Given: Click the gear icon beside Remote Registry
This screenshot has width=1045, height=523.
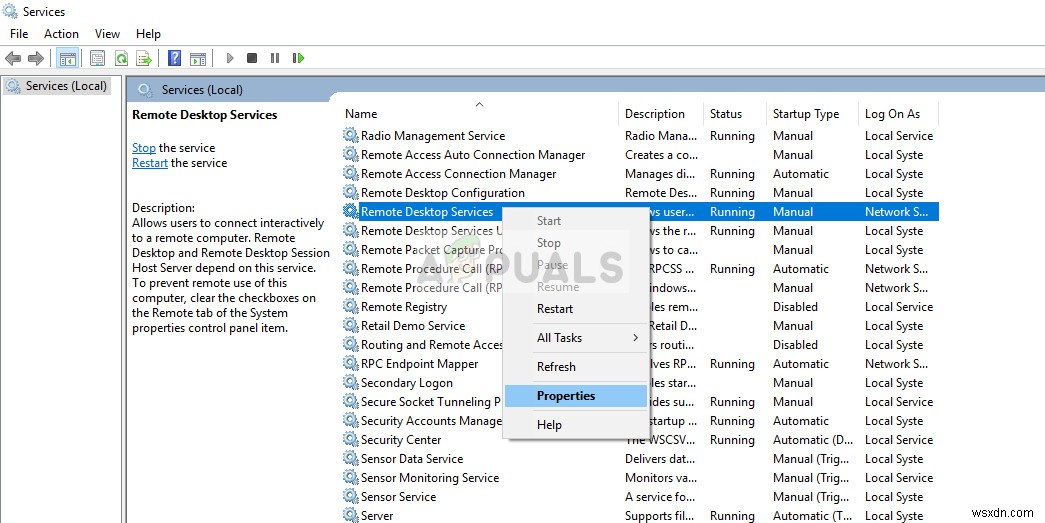Looking at the screenshot, I should (351, 307).
